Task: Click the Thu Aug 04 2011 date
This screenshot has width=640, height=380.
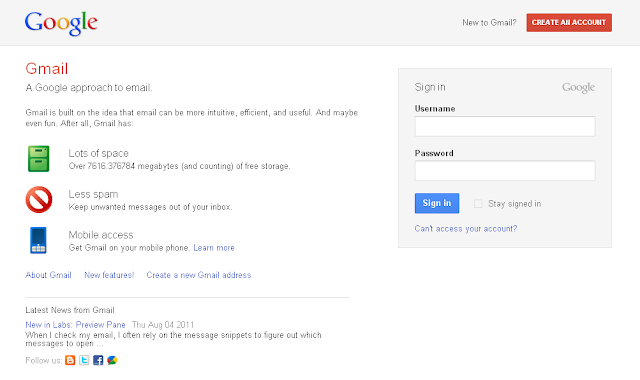Action: pyautogui.click(x=163, y=325)
